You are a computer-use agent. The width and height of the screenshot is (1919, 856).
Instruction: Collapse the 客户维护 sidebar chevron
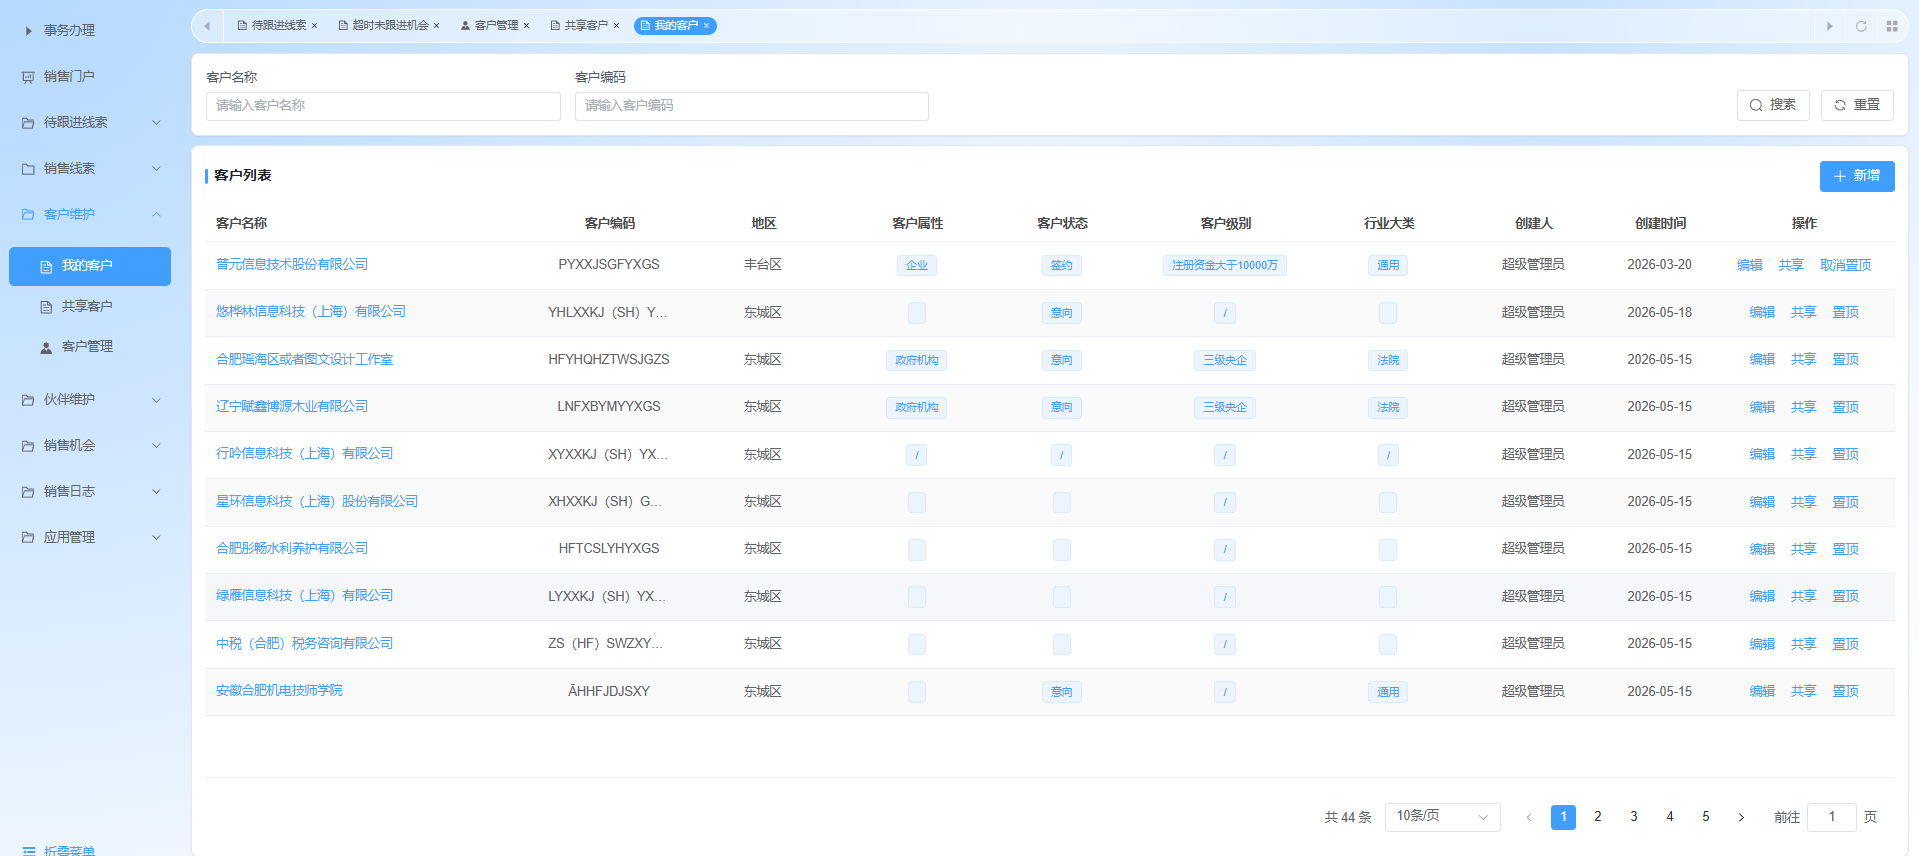tap(156, 215)
